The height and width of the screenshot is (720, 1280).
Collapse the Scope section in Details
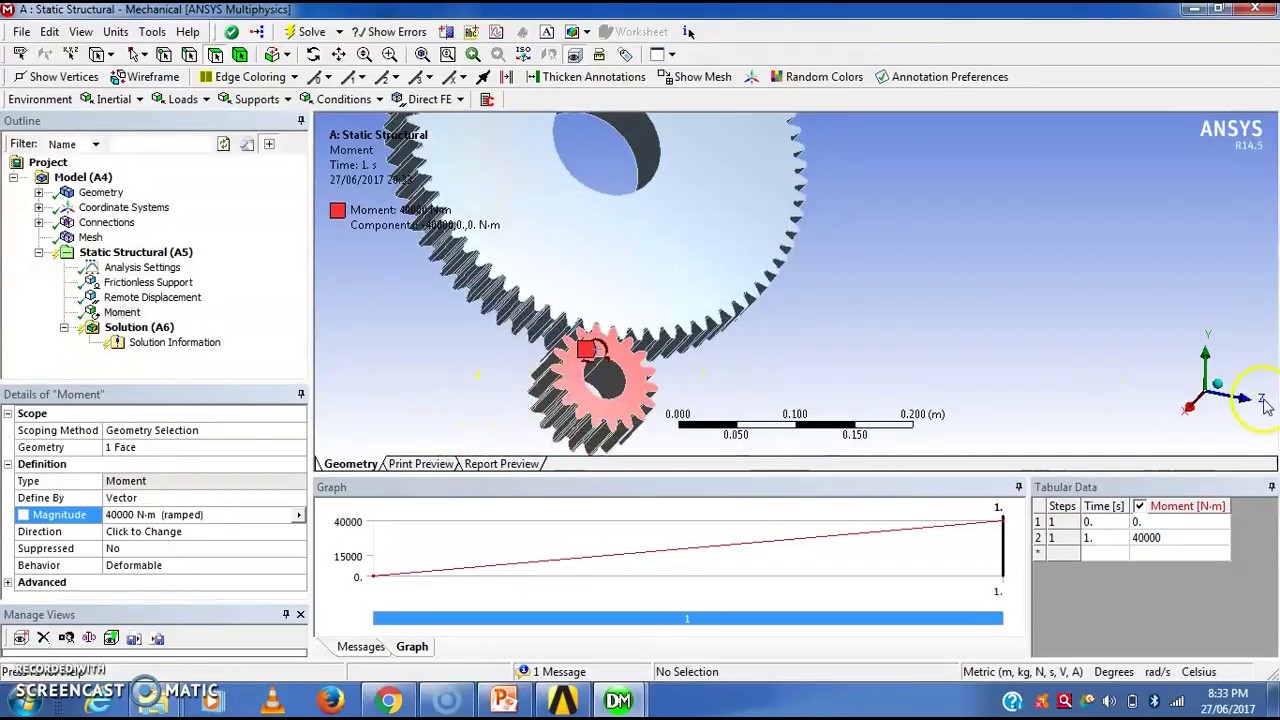point(8,413)
